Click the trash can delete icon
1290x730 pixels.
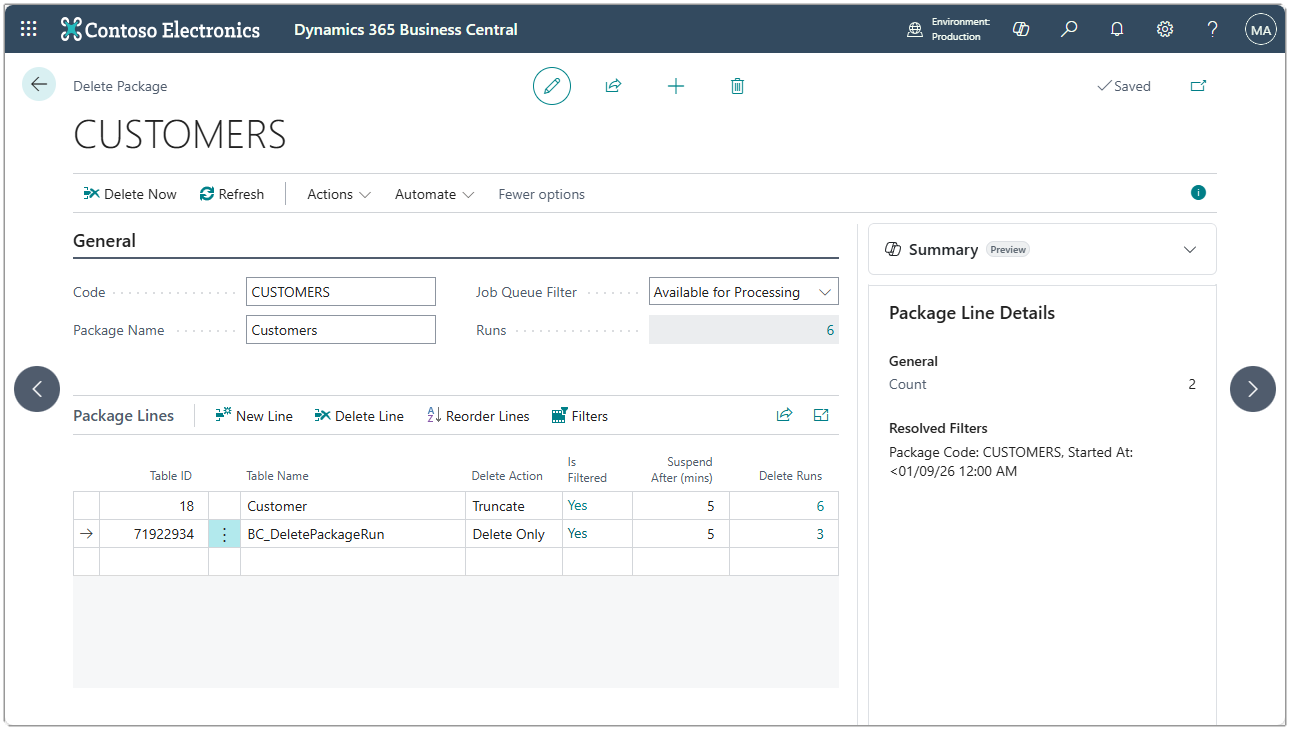[737, 86]
